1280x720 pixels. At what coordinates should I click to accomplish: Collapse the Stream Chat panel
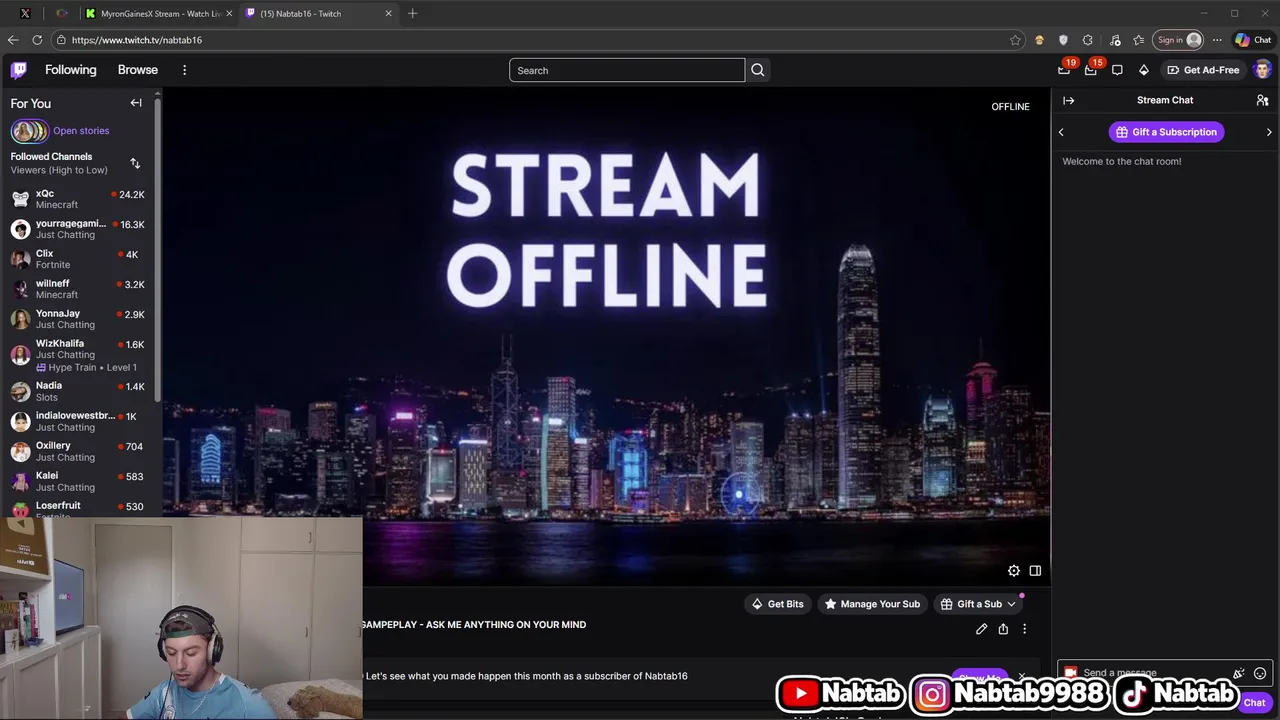tap(1068, 100)
